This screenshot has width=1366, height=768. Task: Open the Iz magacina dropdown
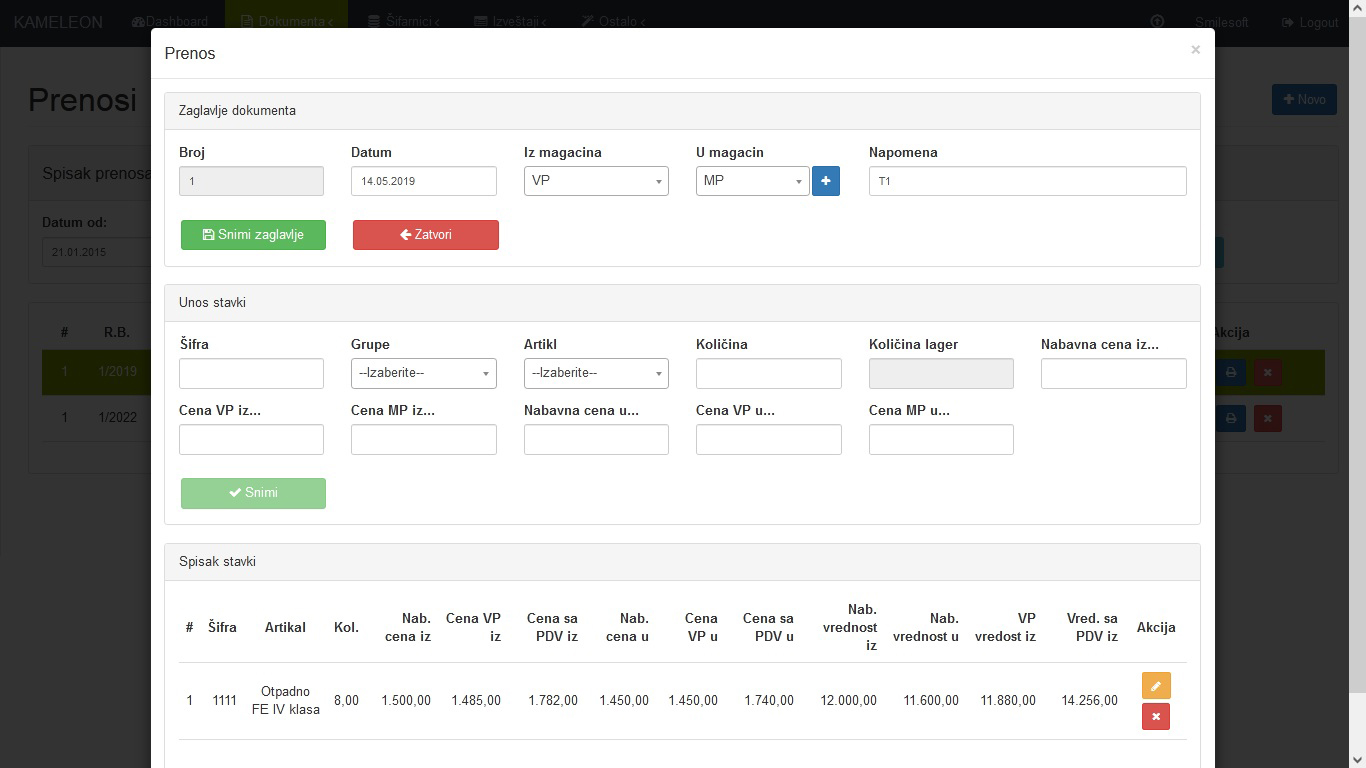596,181
